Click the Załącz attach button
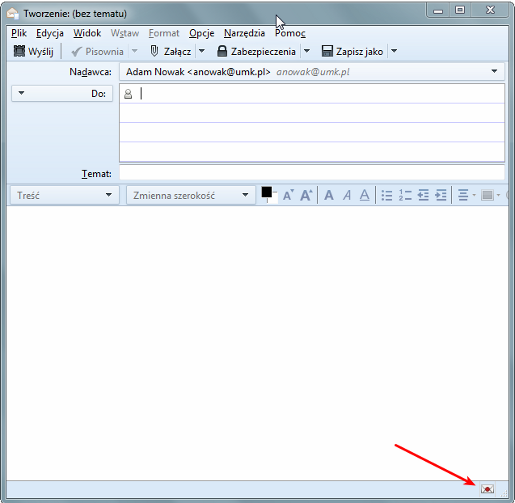515x503 pixels. (x=171, y=51)
